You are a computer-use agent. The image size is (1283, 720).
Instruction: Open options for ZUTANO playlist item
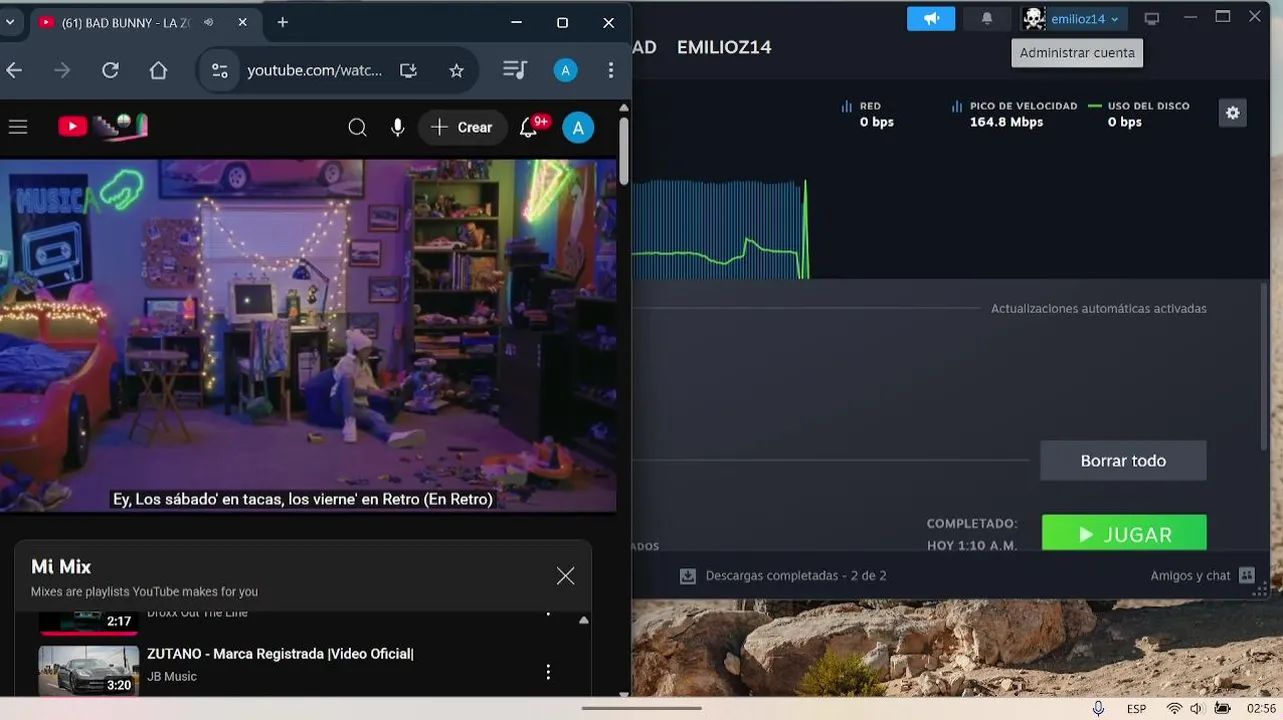548,672
